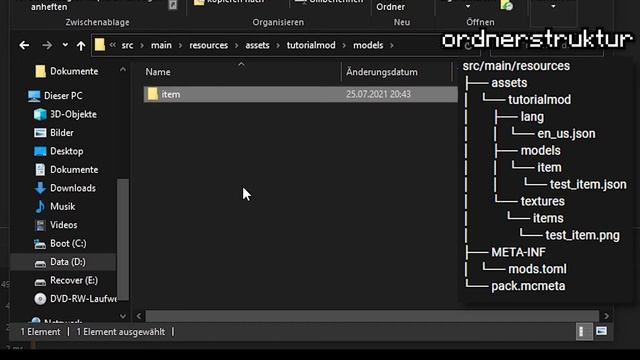Switch to large icons view

point(601,331)
